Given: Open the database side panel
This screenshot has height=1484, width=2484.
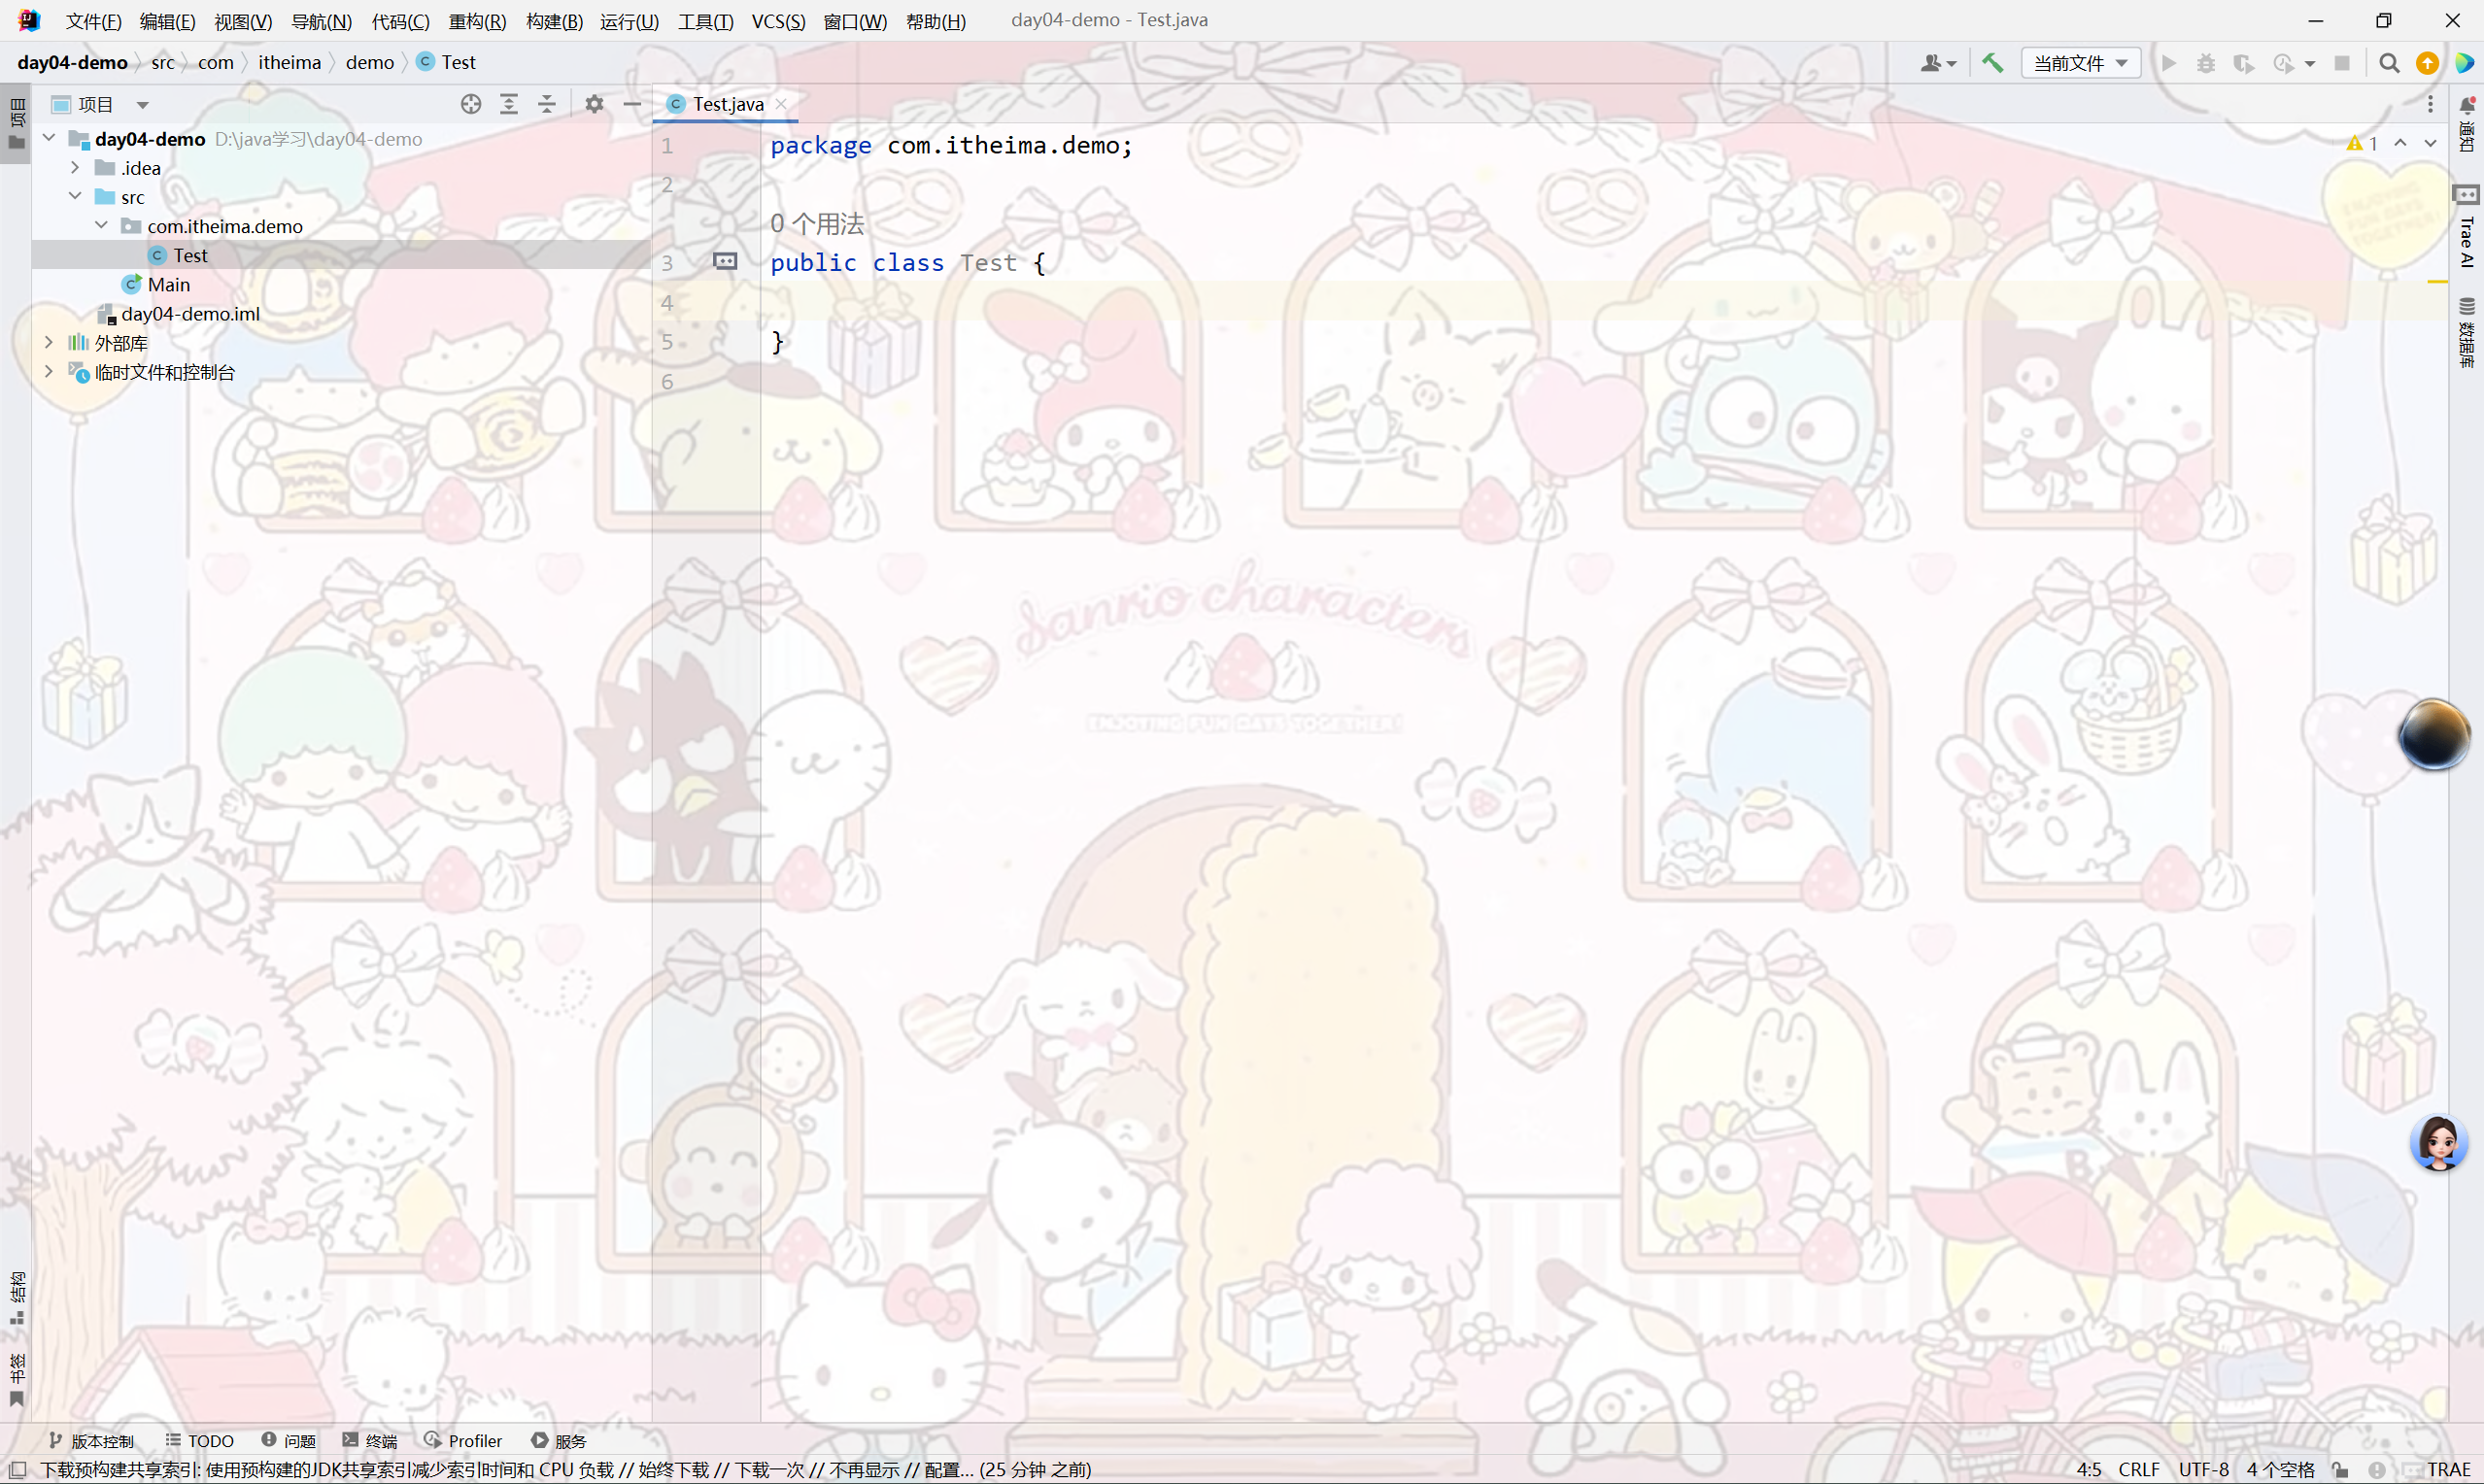Looking at the screenshot, I should 2467,333.
